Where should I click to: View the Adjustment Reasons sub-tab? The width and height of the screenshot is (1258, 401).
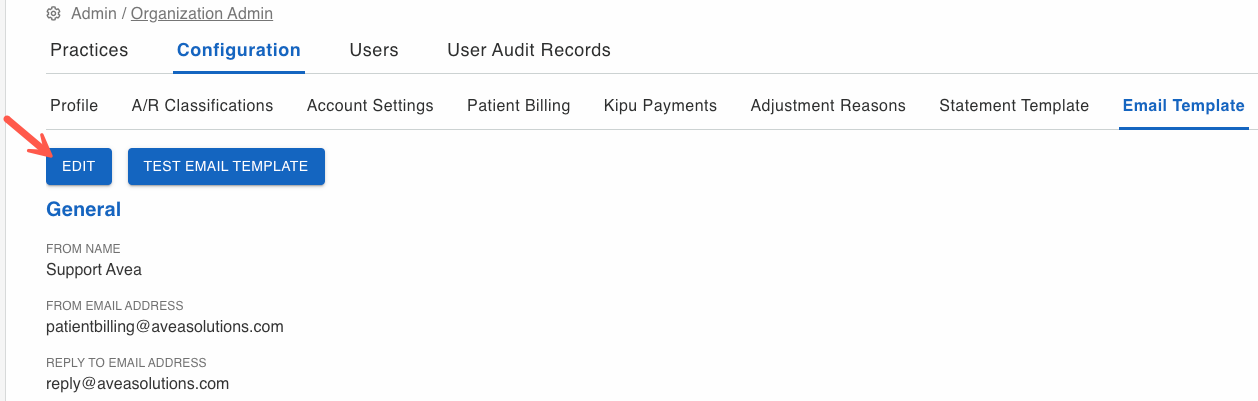pyautogui.click(x=828, y=105)
